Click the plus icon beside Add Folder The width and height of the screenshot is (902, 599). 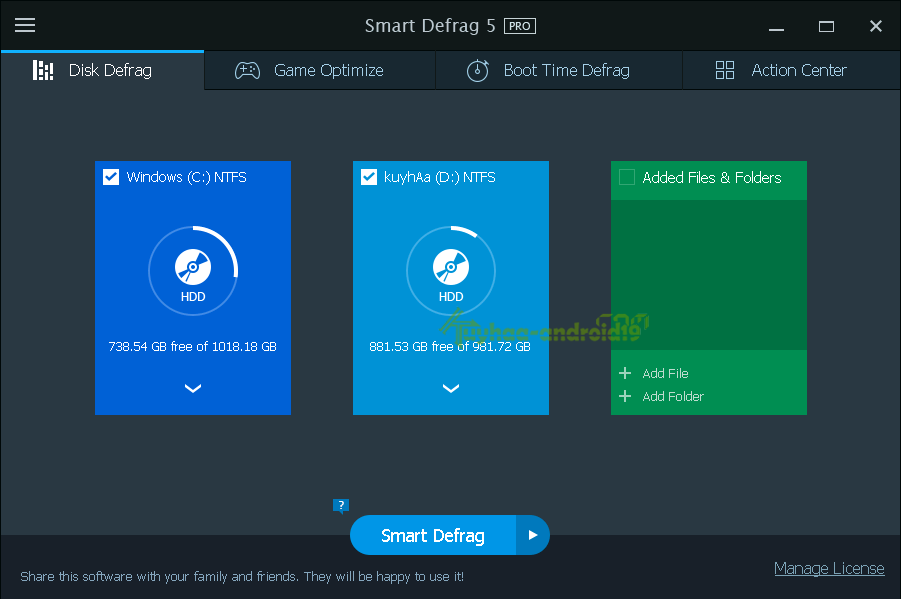click(x=625, y=396)
